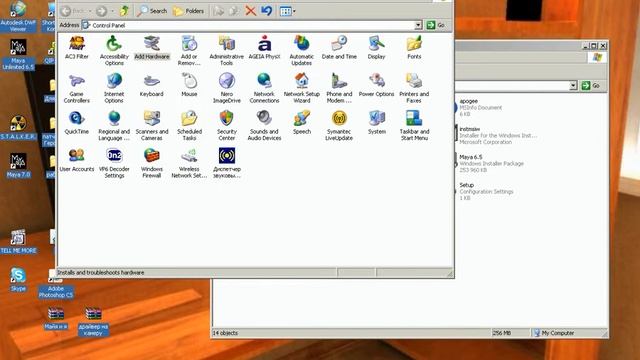This screenshot has height=360, width=640.
Task: Open Taskbar and Start Menu settings
Action: click(414, 125)
